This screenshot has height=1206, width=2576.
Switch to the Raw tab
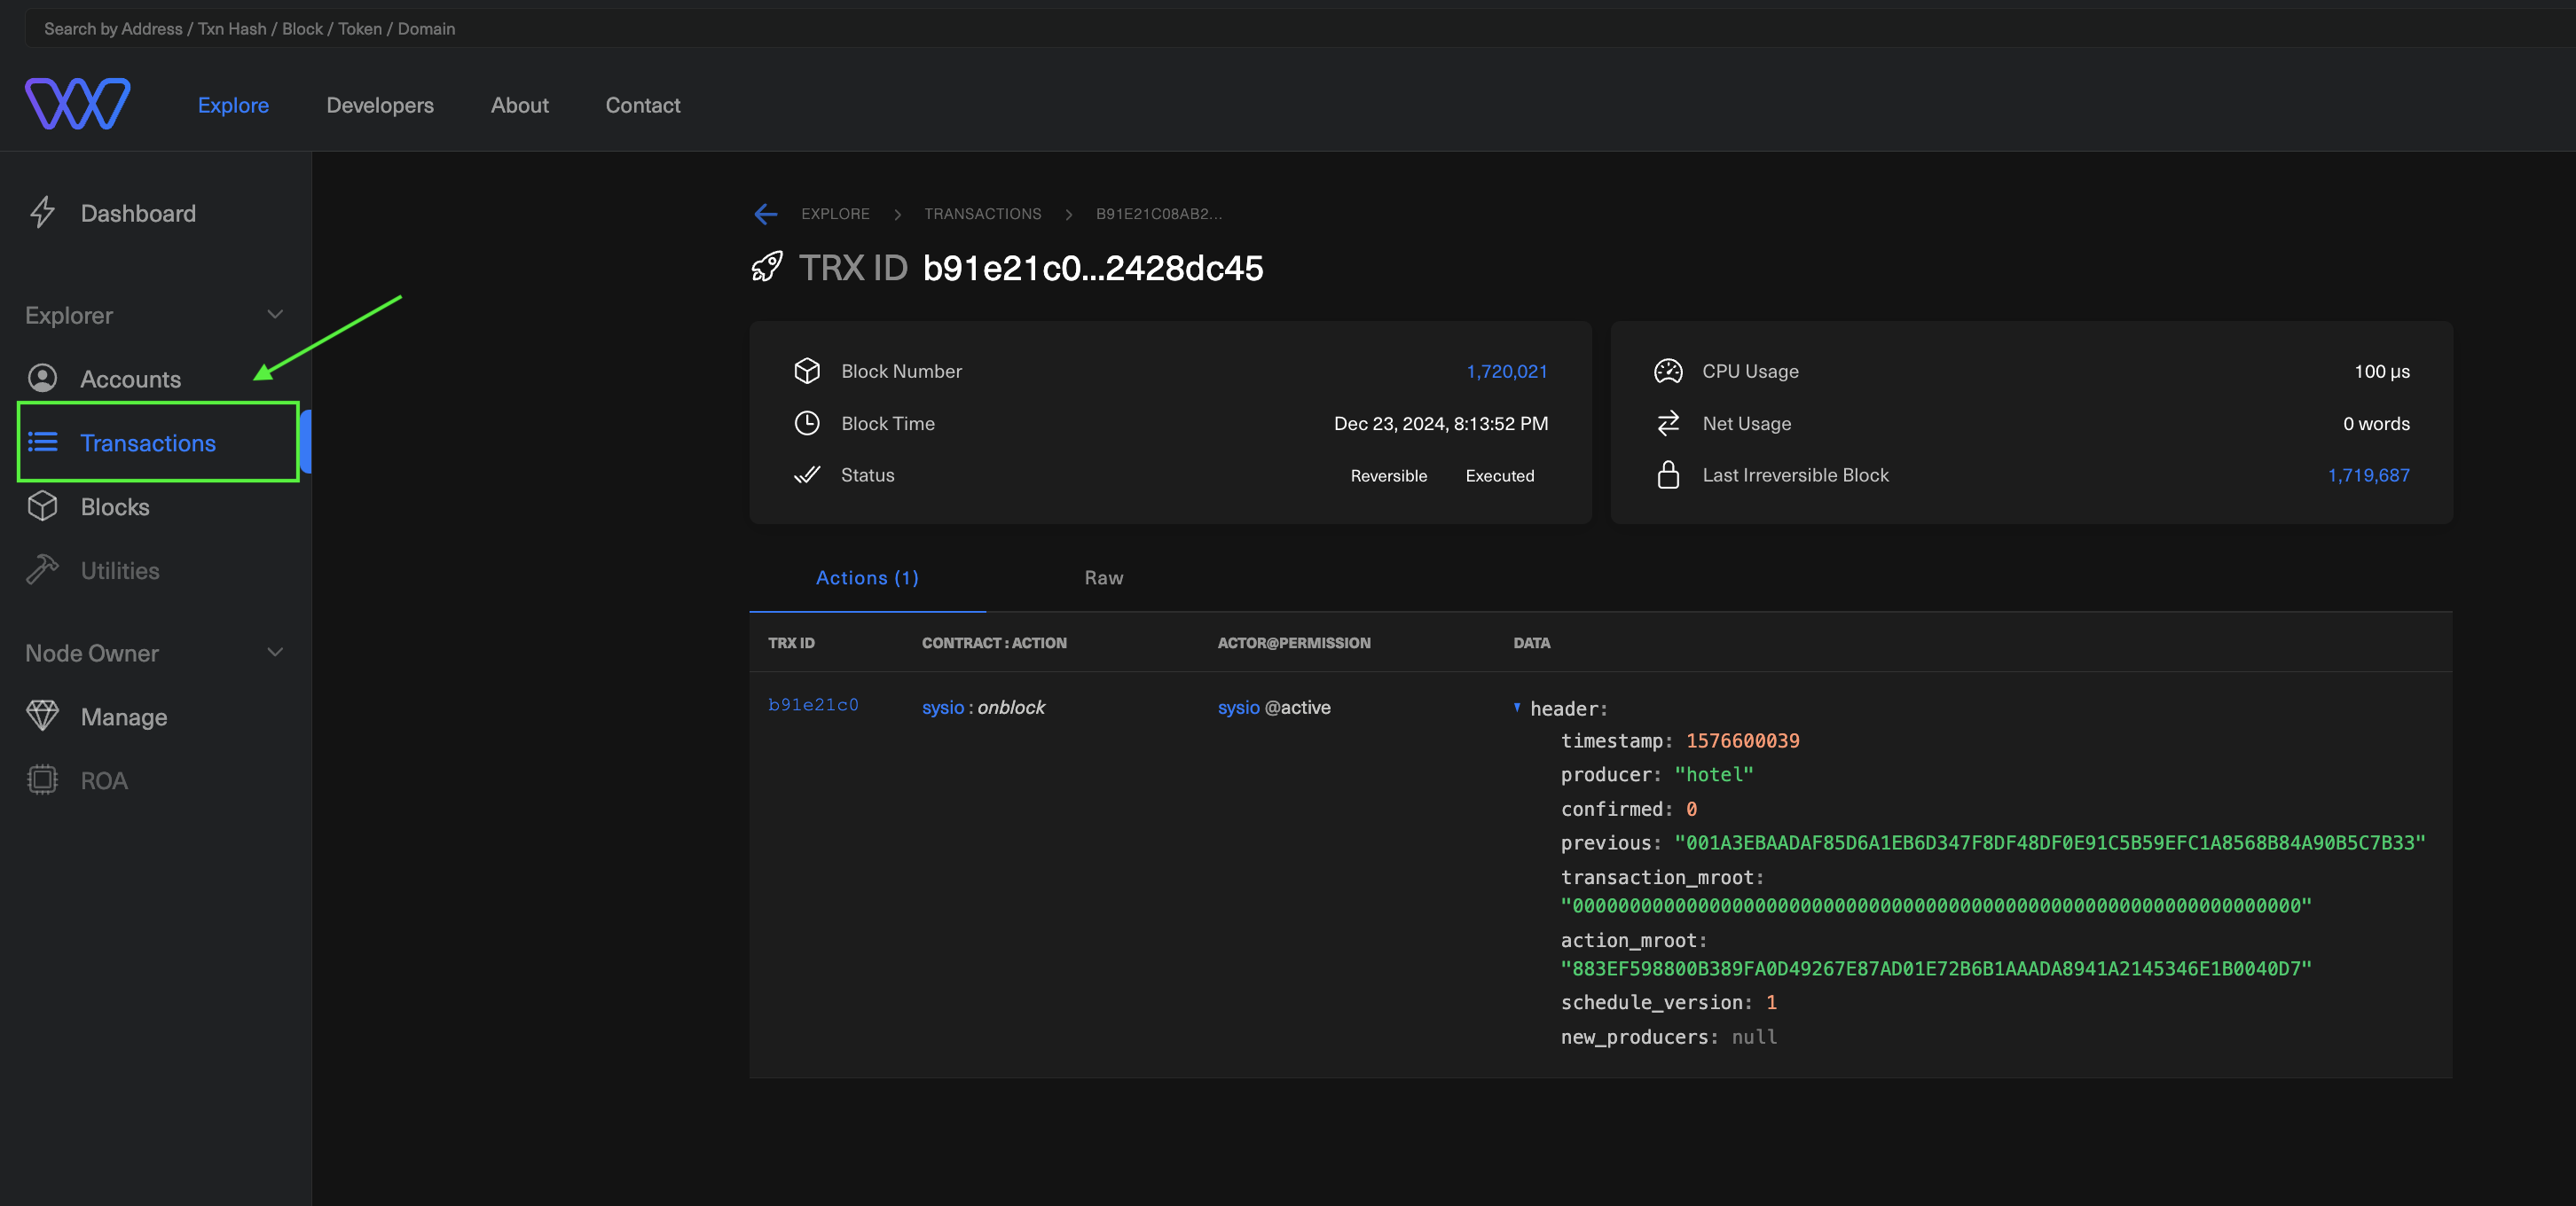pos(1104,578)
